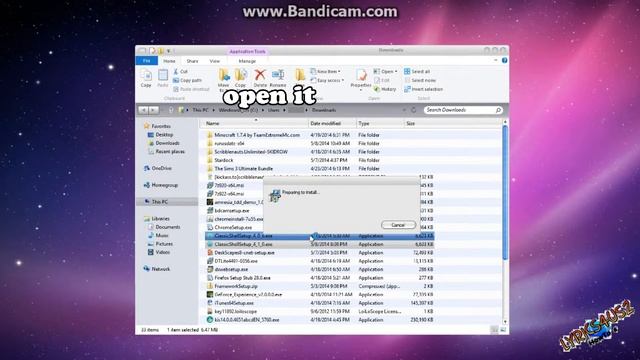The width and height of the screenshot is (640, 360).
Task: Click the Copy path command
Action: click(187, 80)
